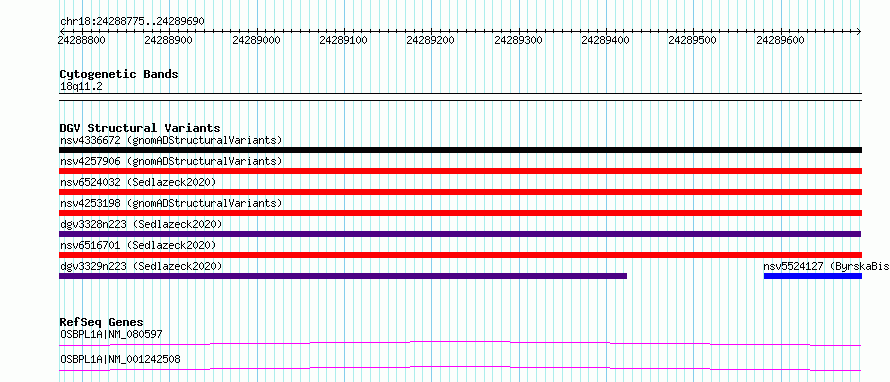Click ruler position 24289600
Viewport: 890px width, 382px height.
pos(780,40)
